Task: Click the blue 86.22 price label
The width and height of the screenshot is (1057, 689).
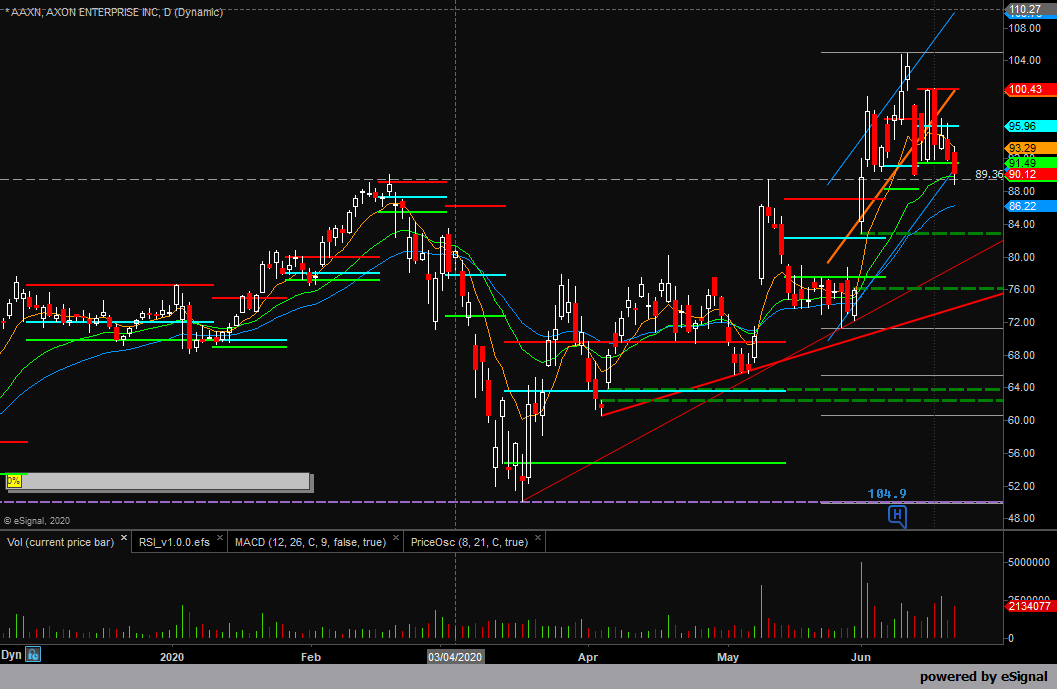Action: coord(1031,206)
